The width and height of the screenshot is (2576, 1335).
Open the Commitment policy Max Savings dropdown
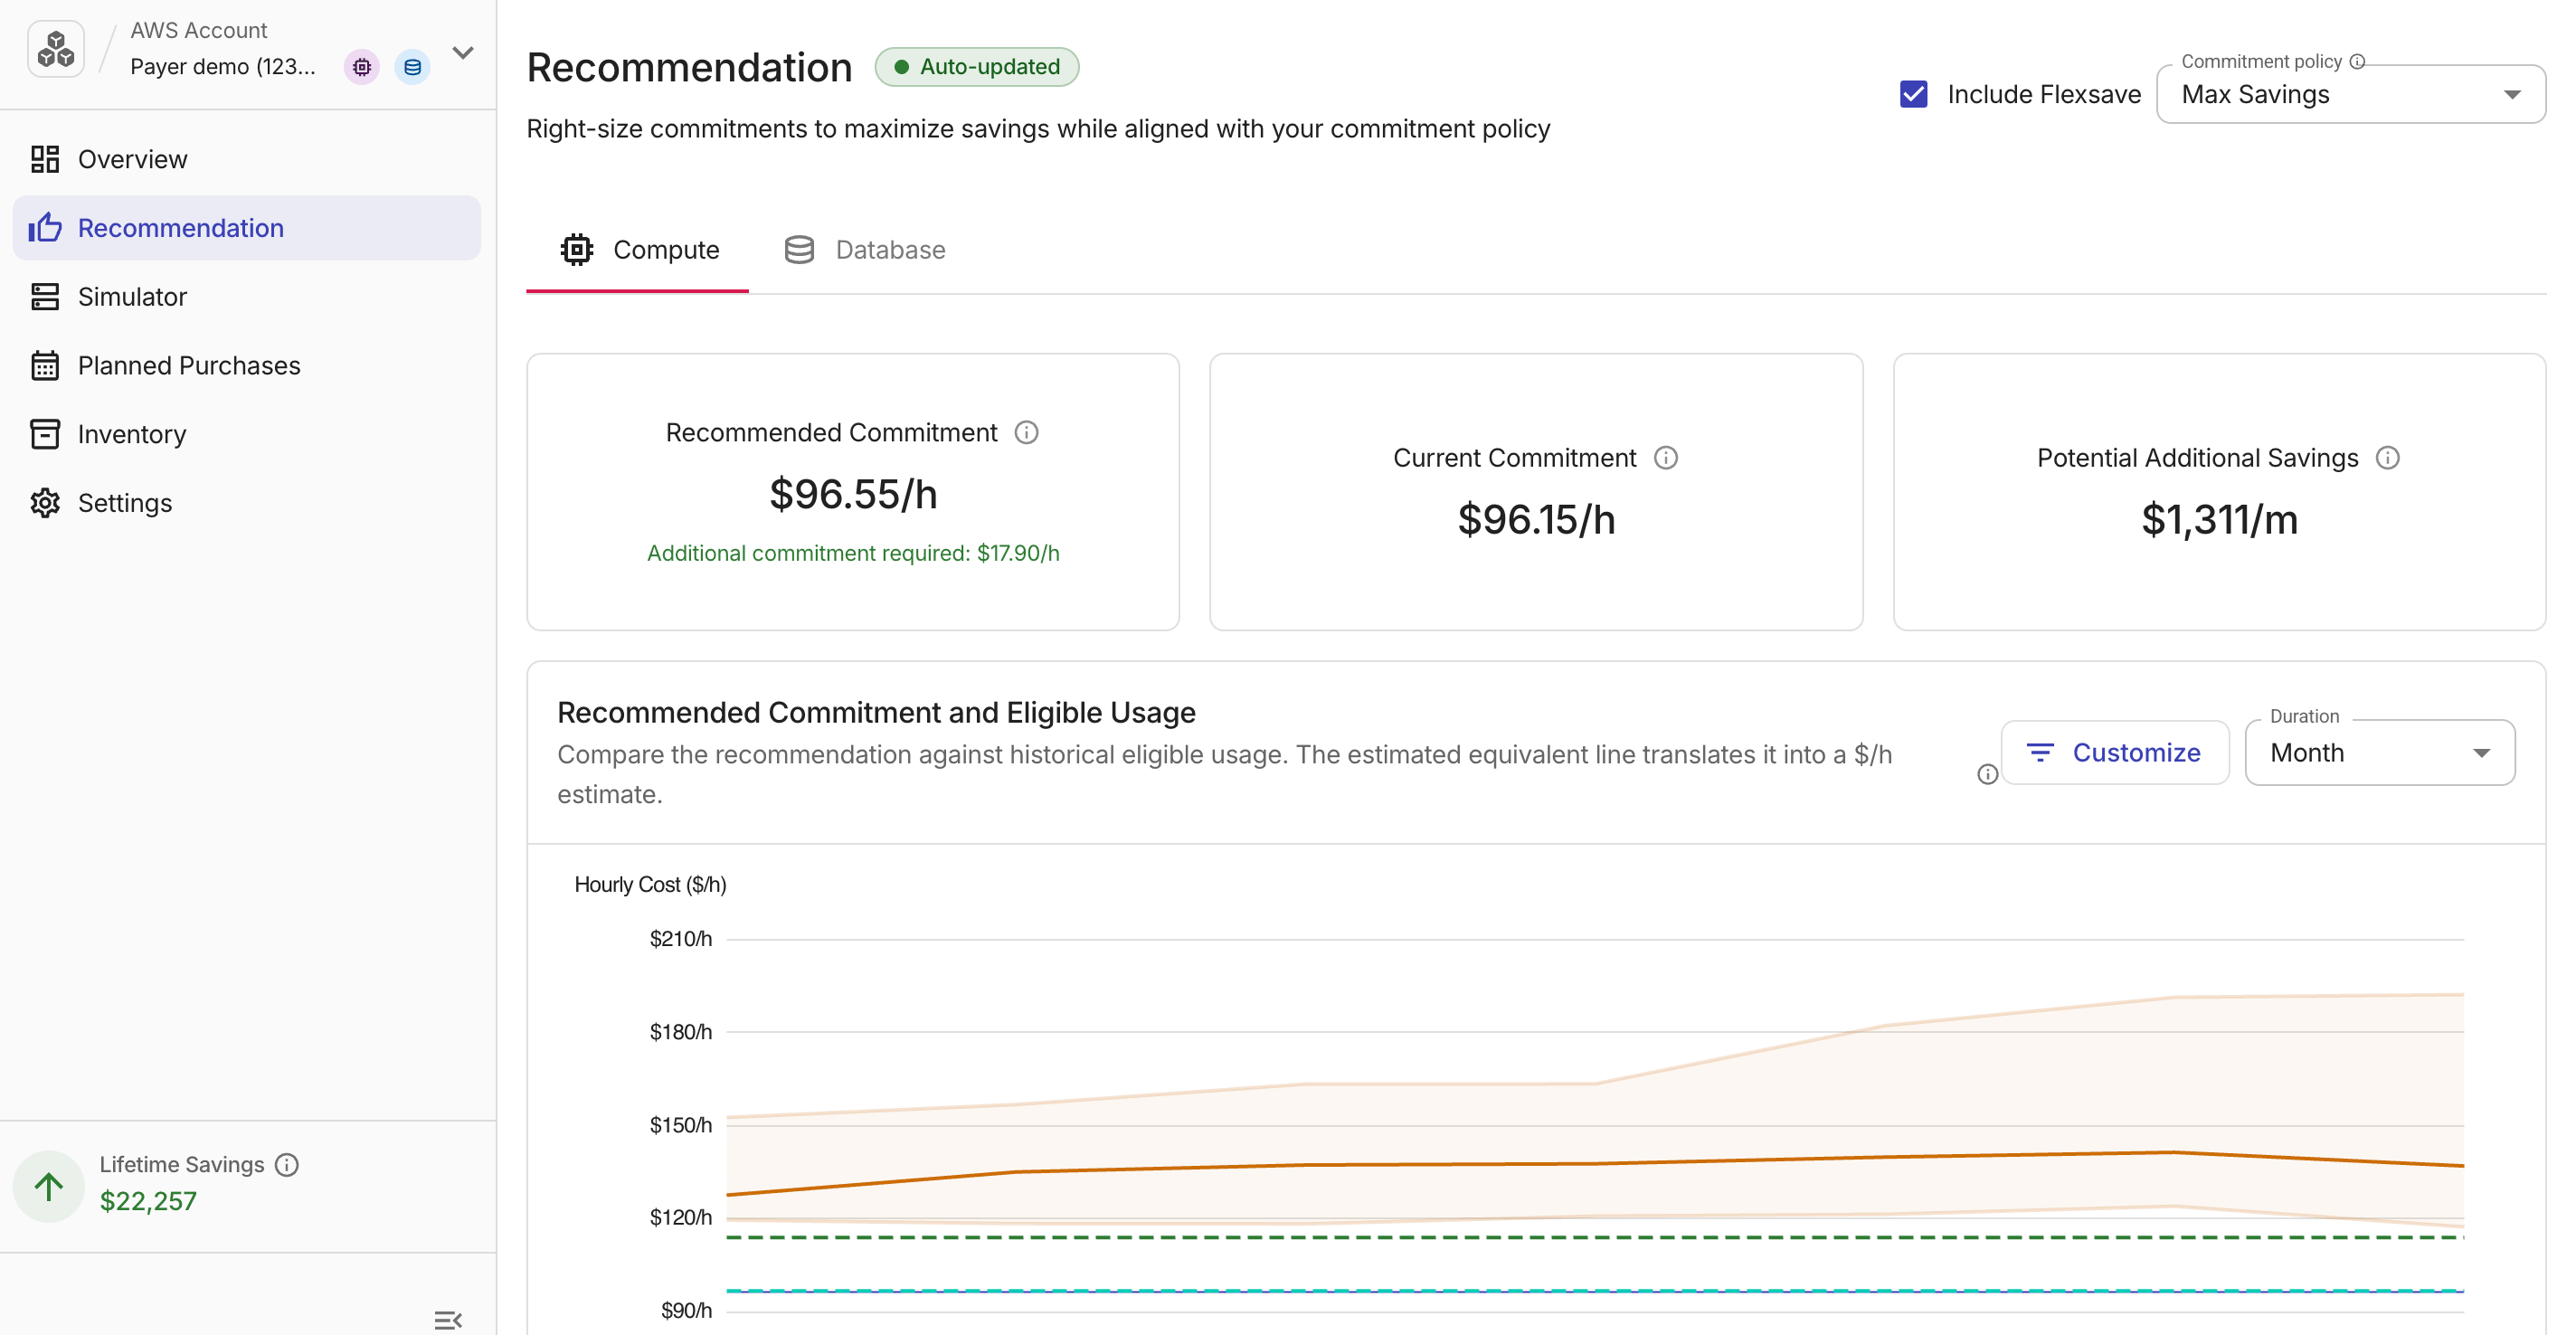point(2350,94)
